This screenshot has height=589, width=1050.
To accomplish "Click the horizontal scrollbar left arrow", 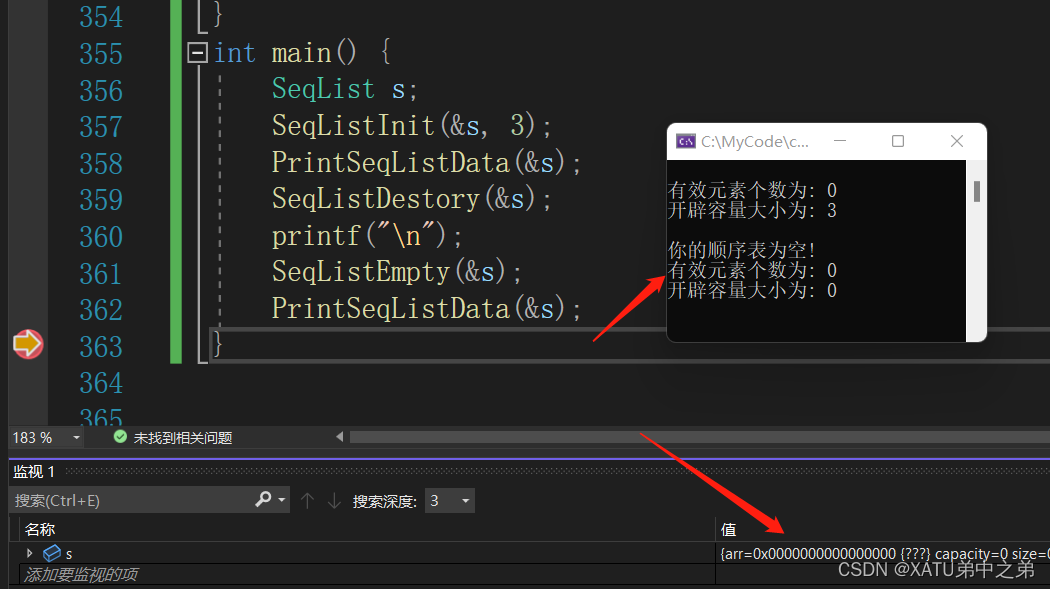I will coord(340,437).
